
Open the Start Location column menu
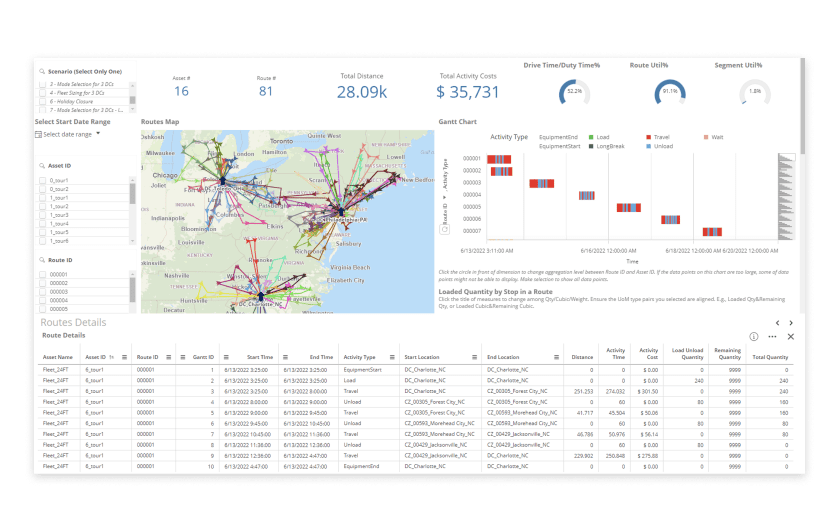[475, 357]
